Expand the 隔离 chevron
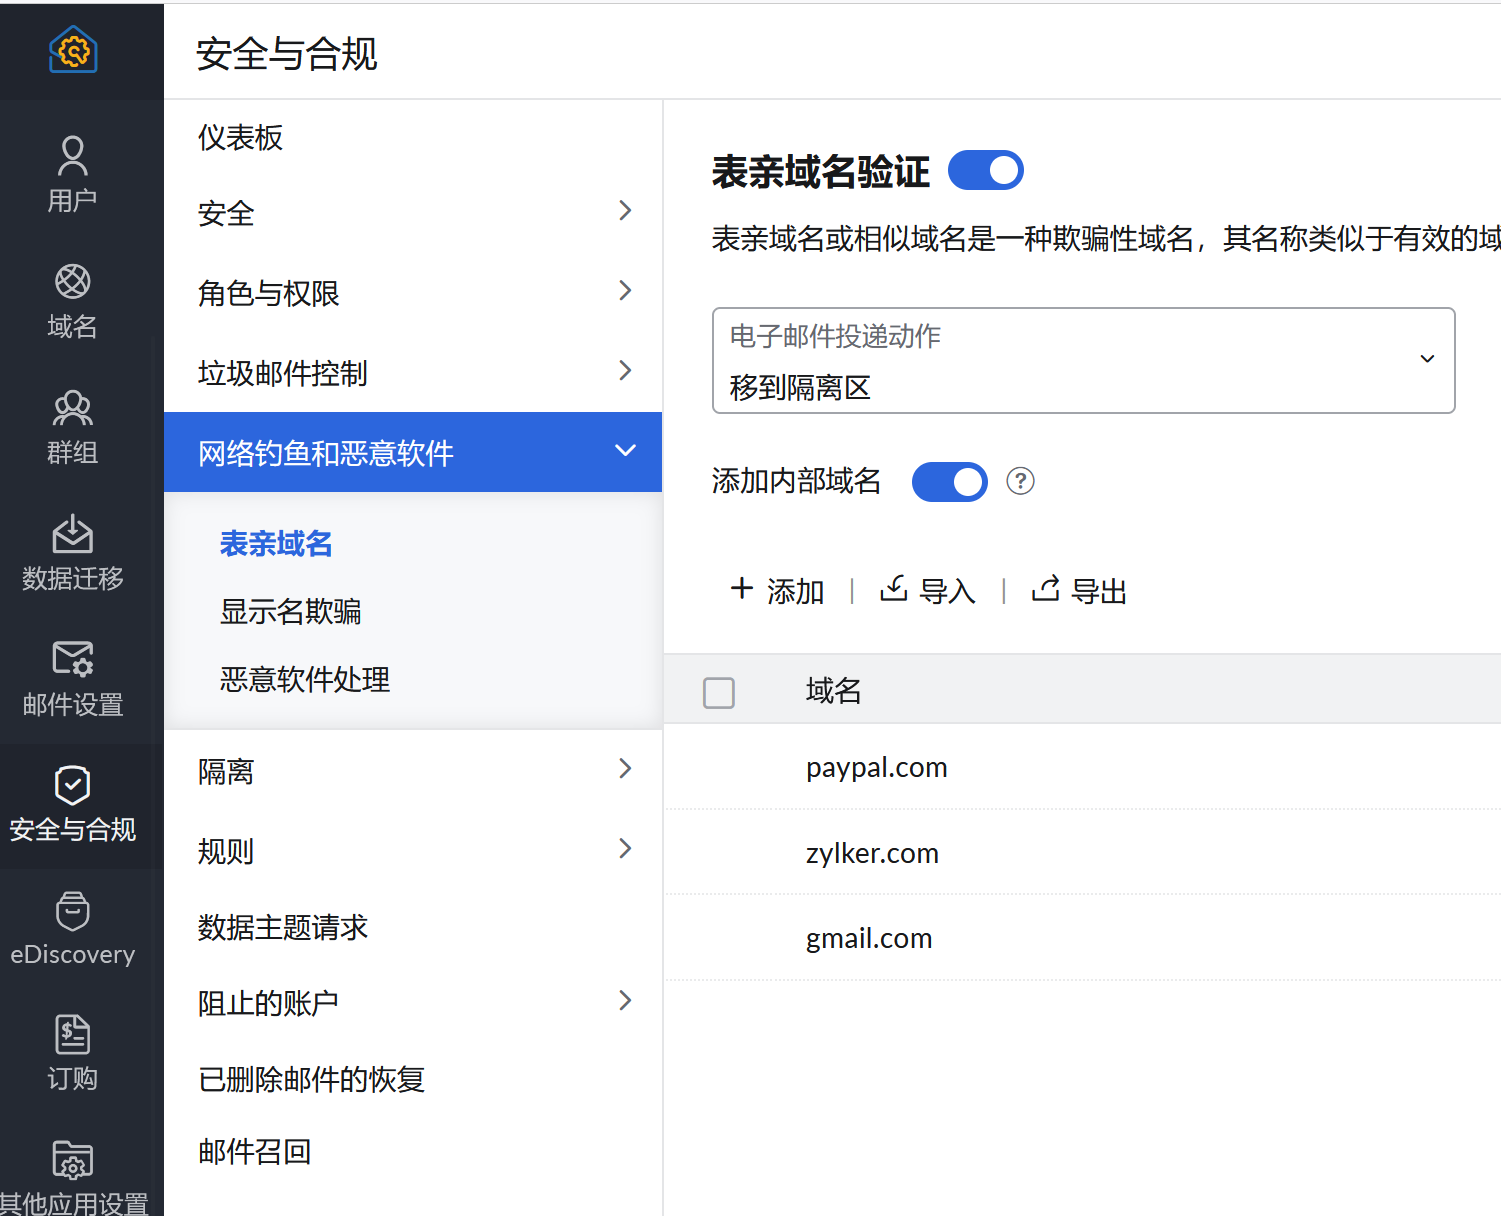1501x1216 pixels. 625,769
